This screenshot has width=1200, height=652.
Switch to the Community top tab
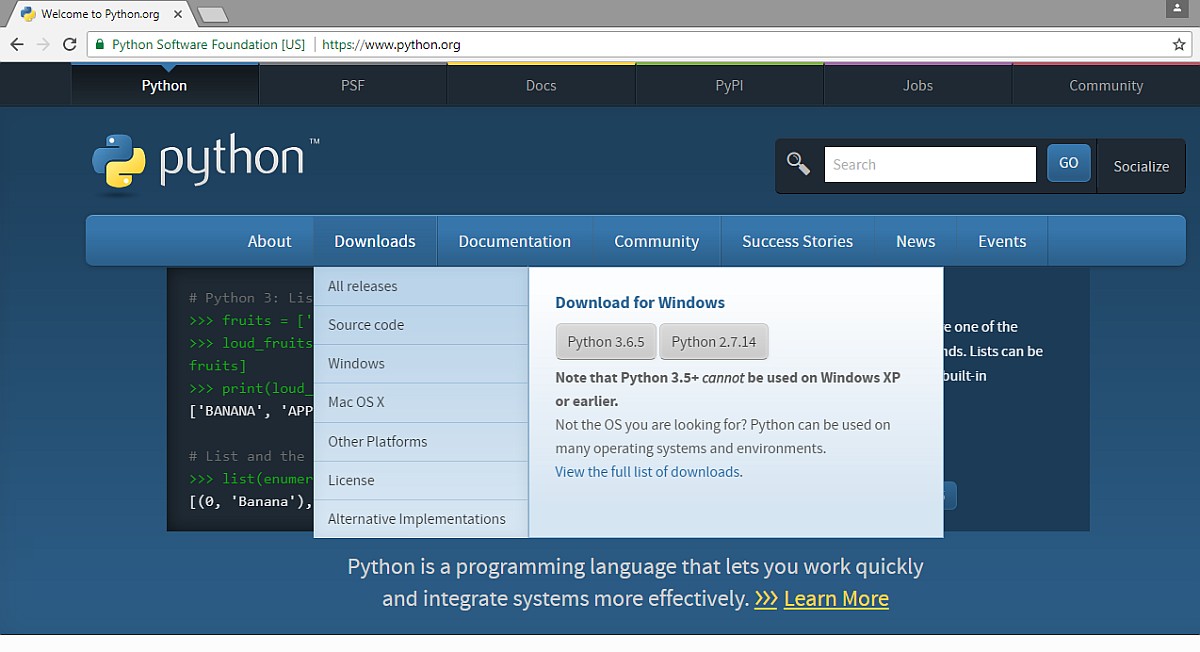tap(1106, 85)
